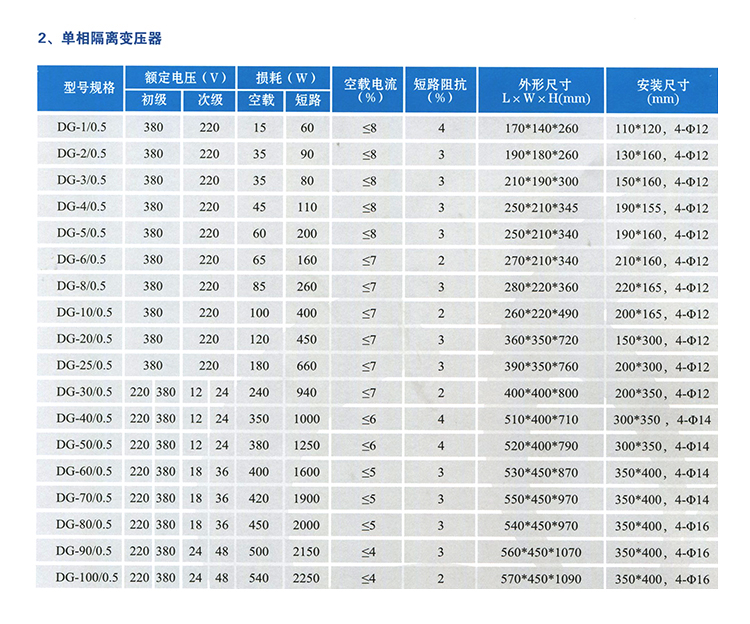This screenshot has height=624, width=750.
Task: Click the 安装尺寸 (mm) column header
Action: coord(663,88)
